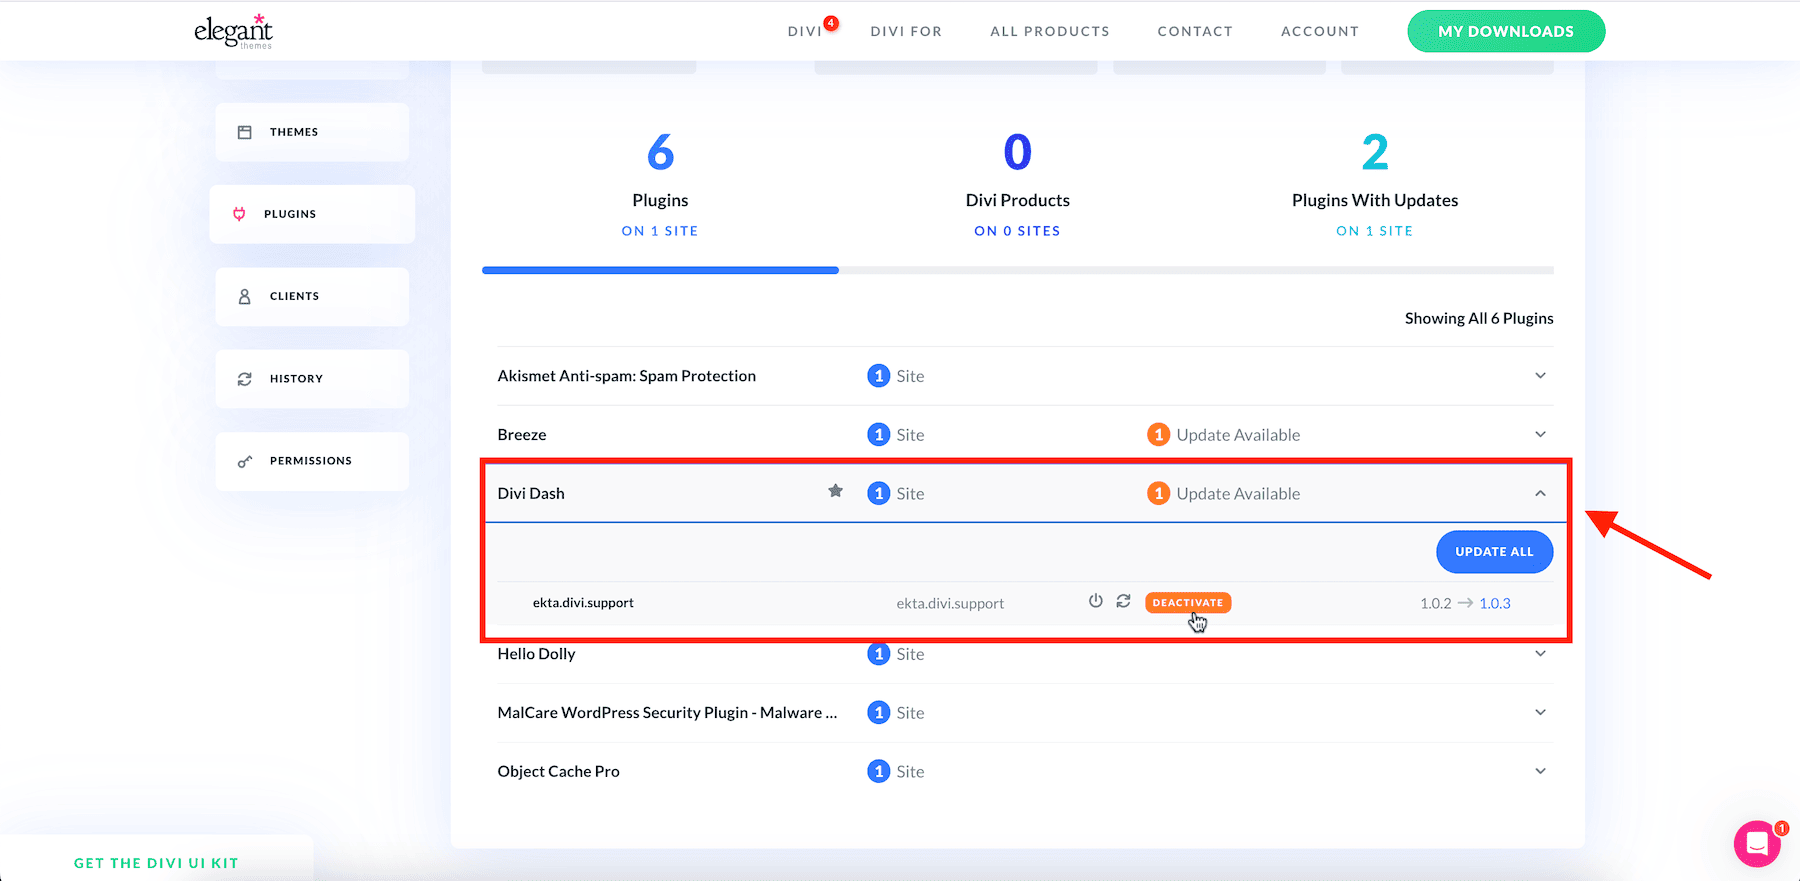This screenshot has height=881, width=1800.
Task: Open the chat support bubble
Action: pos(1757,844)
